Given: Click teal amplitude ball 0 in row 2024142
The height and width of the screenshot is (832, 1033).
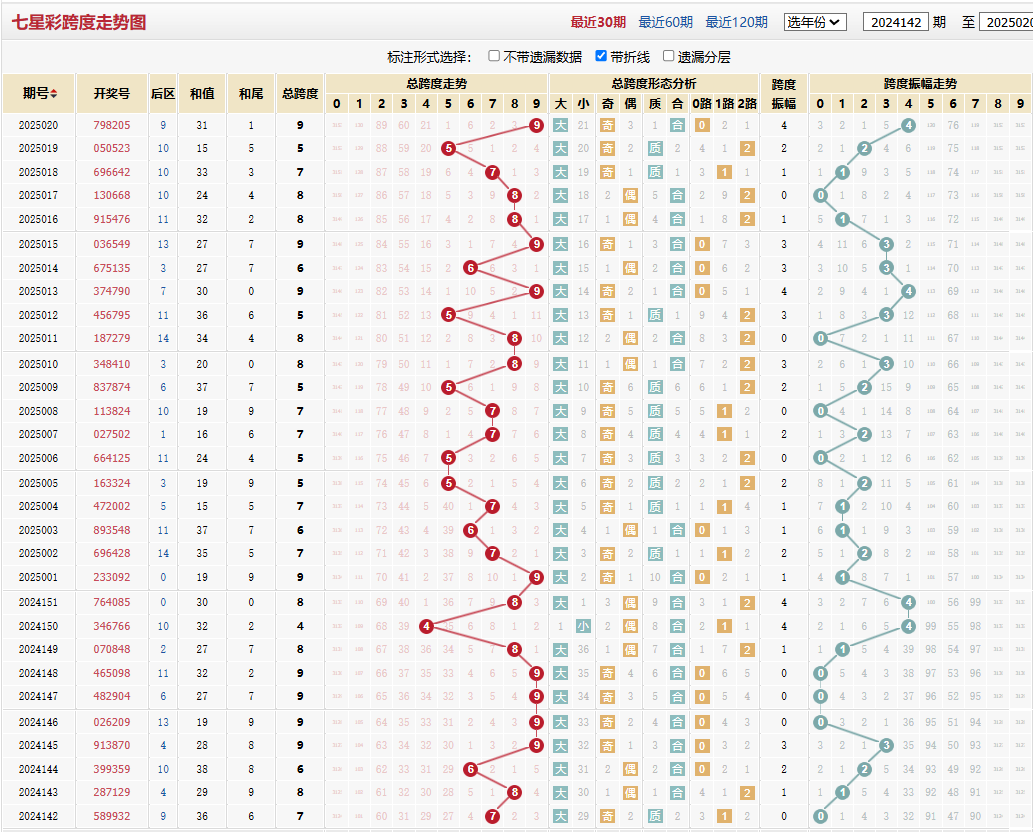Looking at the screenshot, I should click(820, 816).
